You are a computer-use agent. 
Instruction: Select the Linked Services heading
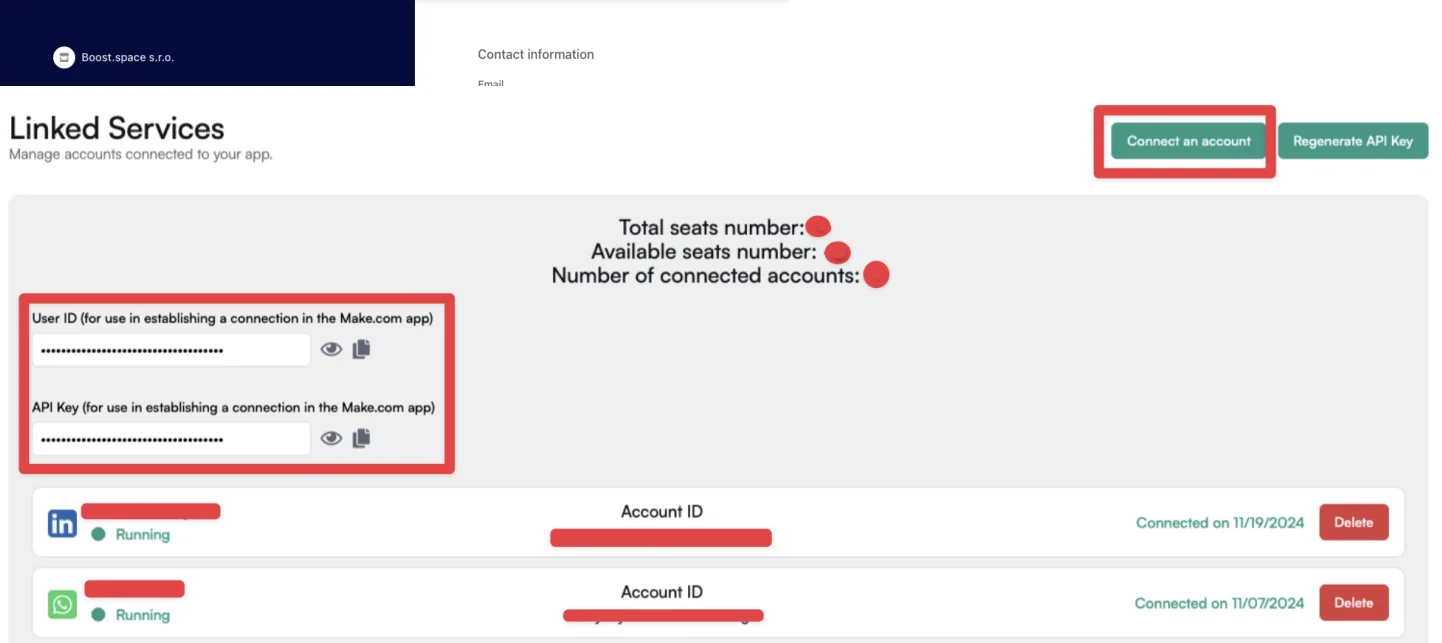pos(117,128)
